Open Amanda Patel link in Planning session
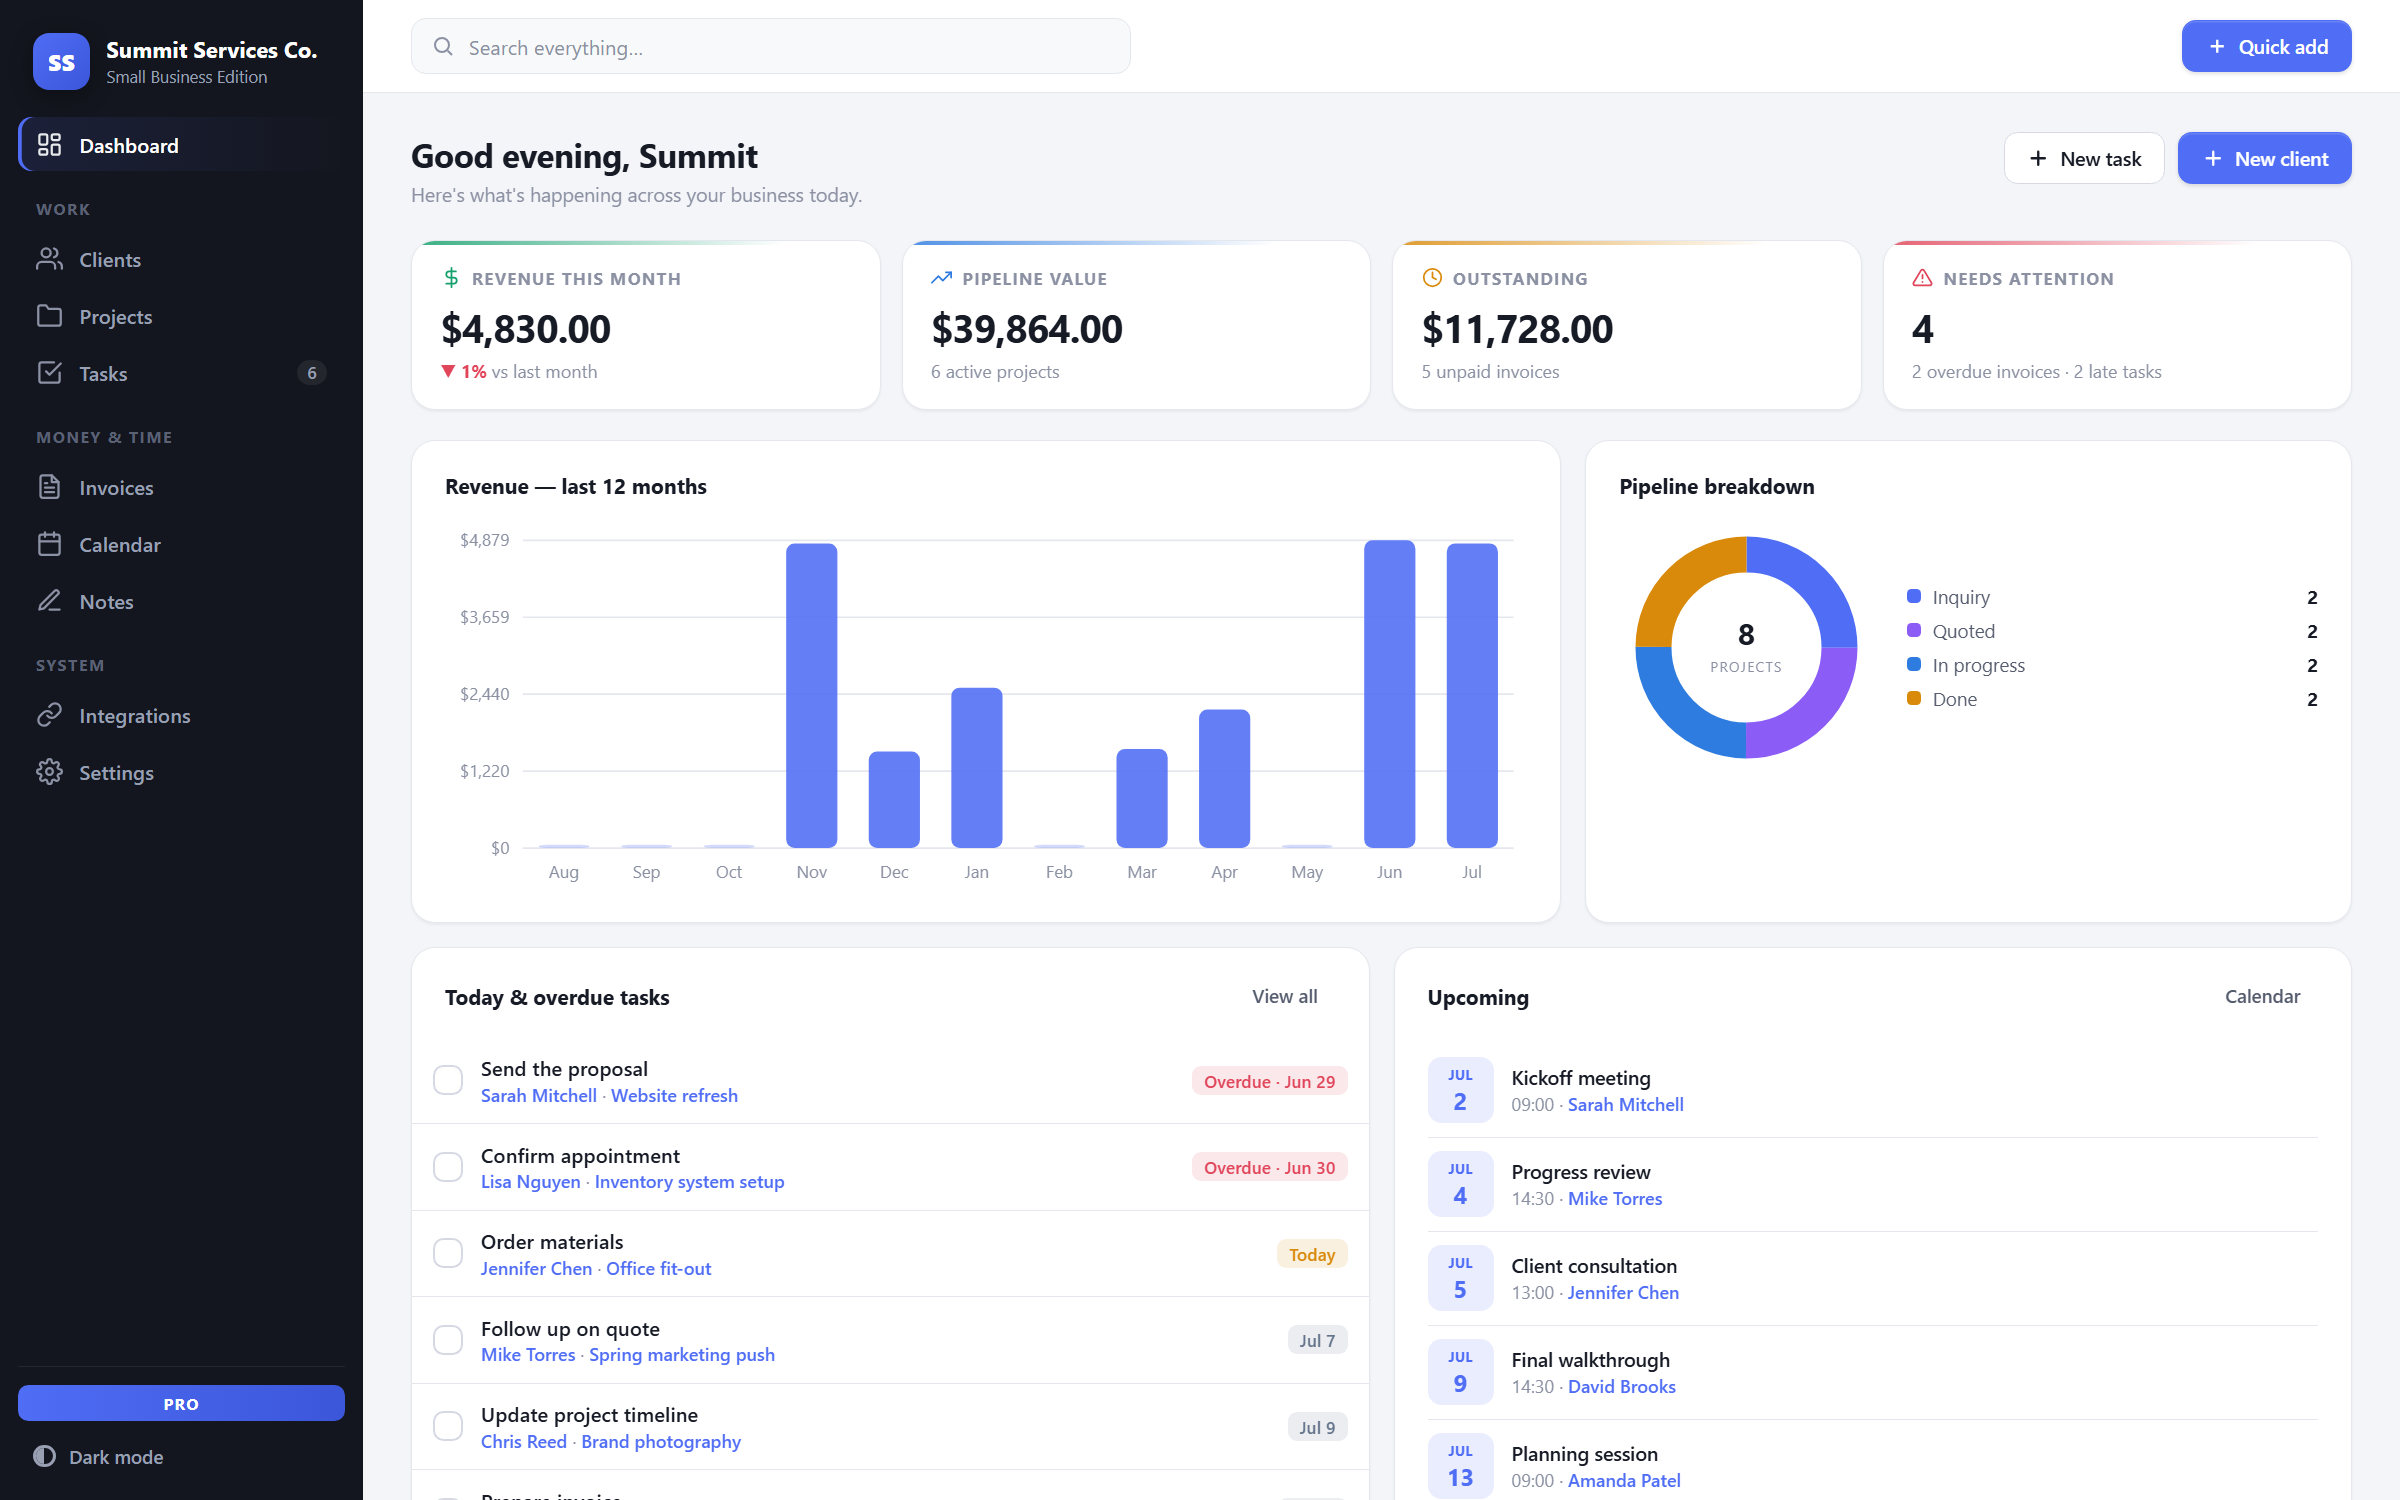2400x1500 pixels. click(1624, 1480)
